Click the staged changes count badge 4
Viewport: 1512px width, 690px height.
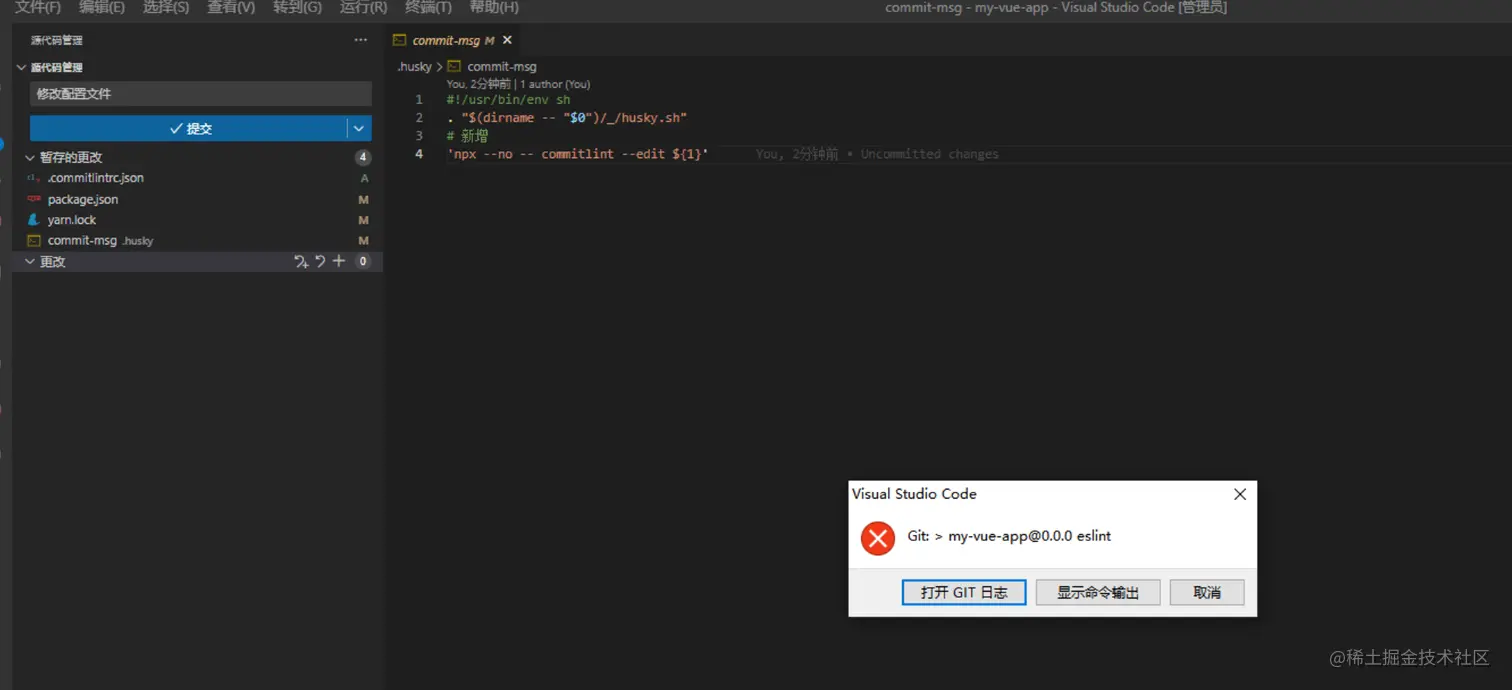363,157
